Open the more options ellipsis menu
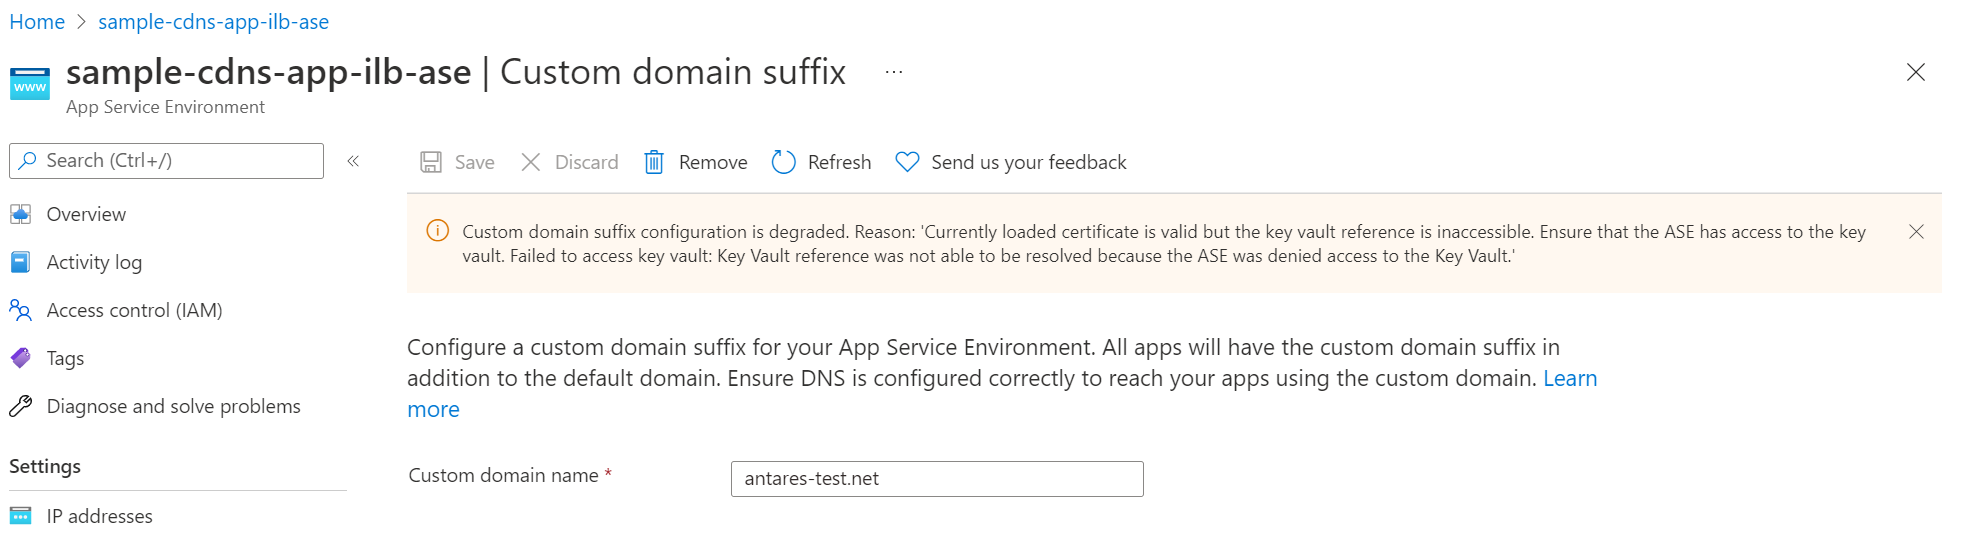Screen dimensions: 1962x546 pyautogui.click(x=894, y=72)
